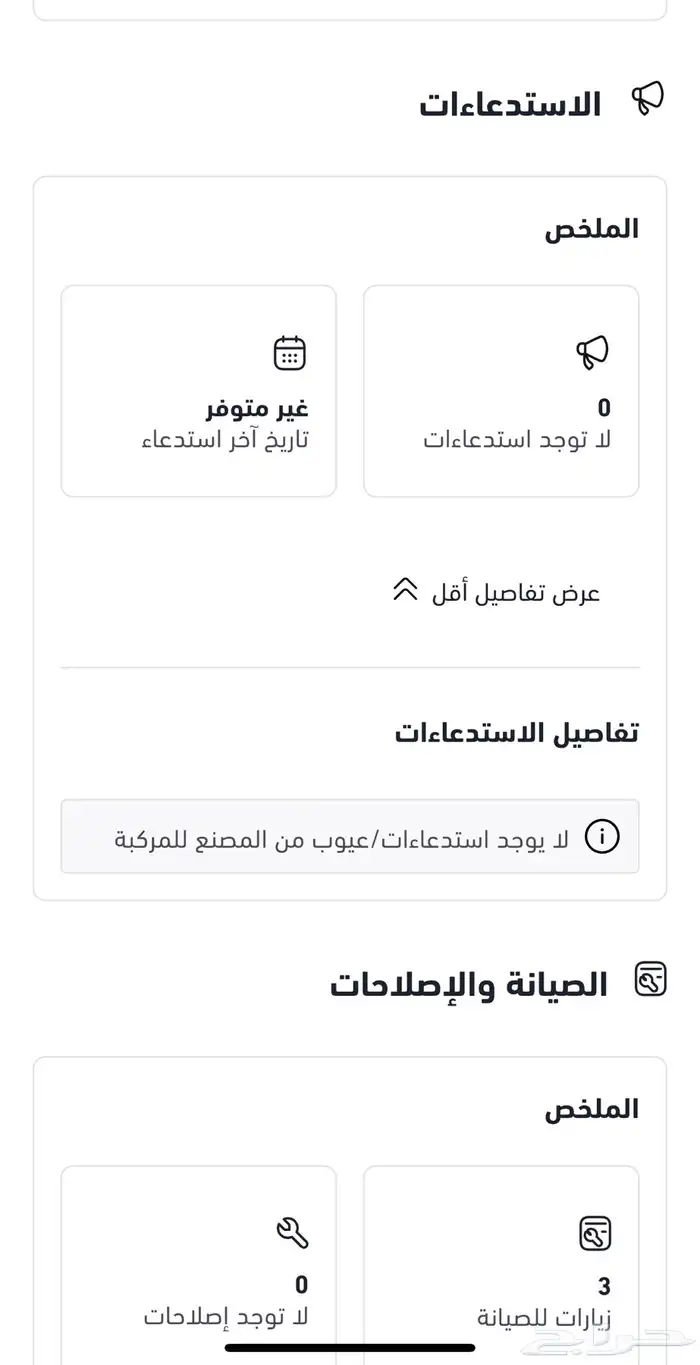Tap the home indicator bar at bottom
This screenshot has width=700, height=1365.
[x=350, y=1347]
